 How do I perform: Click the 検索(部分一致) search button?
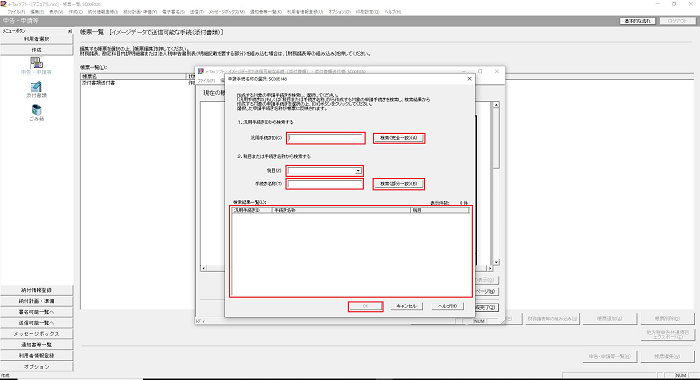pyautogui.click(x=399, y=184)
